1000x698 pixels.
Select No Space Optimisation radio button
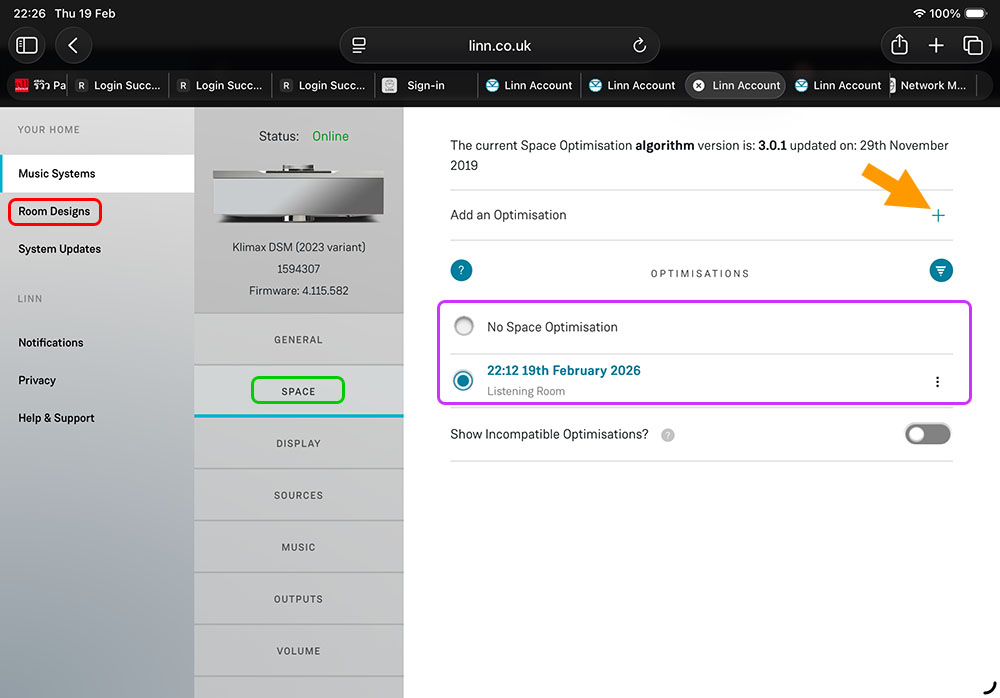[464, 327]
